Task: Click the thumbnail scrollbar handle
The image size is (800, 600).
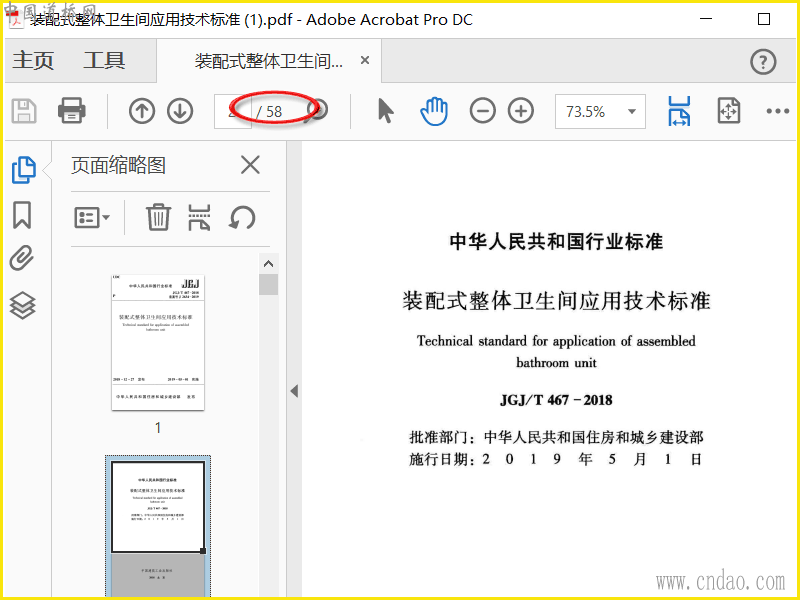Action: tap(268, 285)
